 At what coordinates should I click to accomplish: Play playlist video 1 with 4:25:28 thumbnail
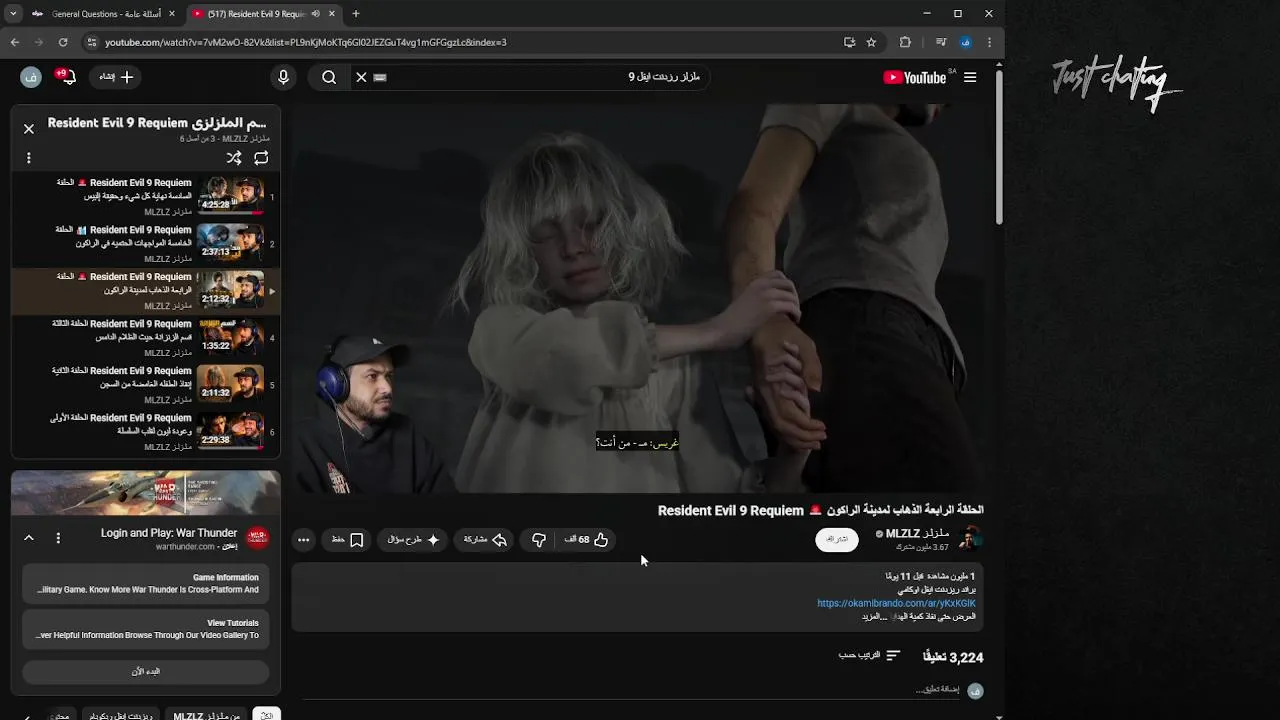point(145,197)
